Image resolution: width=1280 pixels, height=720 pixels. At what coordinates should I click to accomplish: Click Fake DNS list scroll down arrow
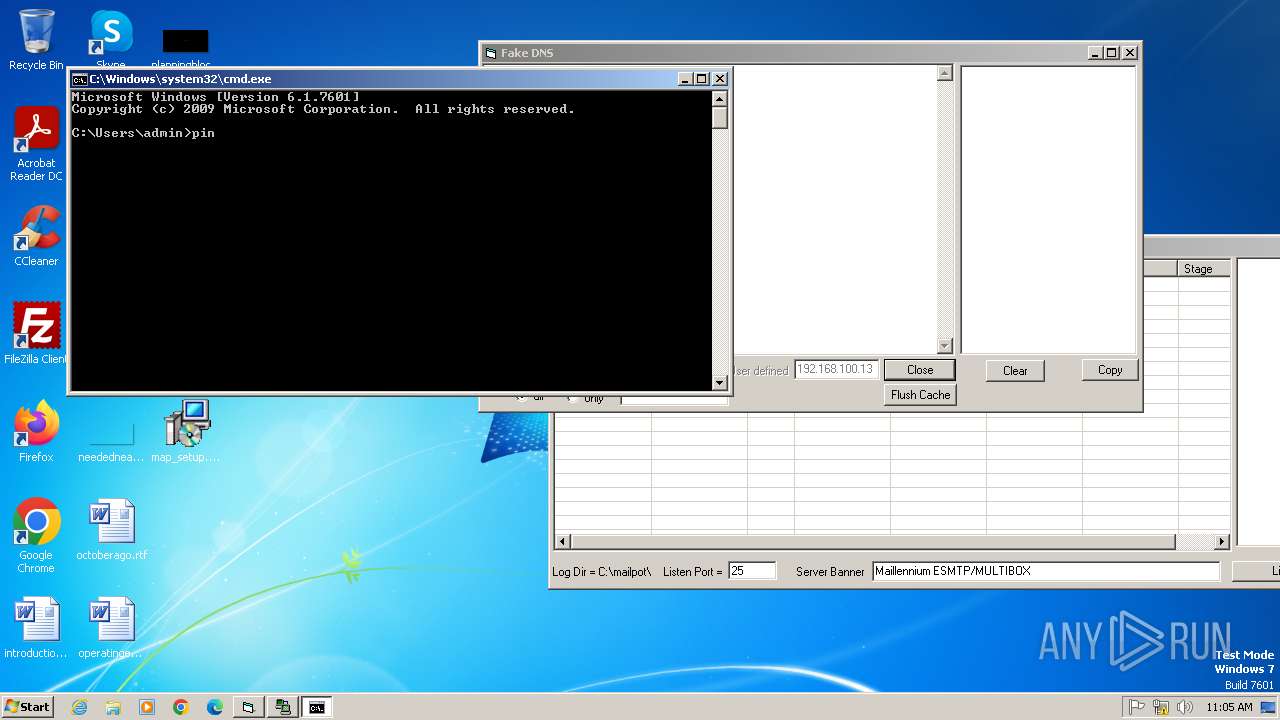(945, 346)
